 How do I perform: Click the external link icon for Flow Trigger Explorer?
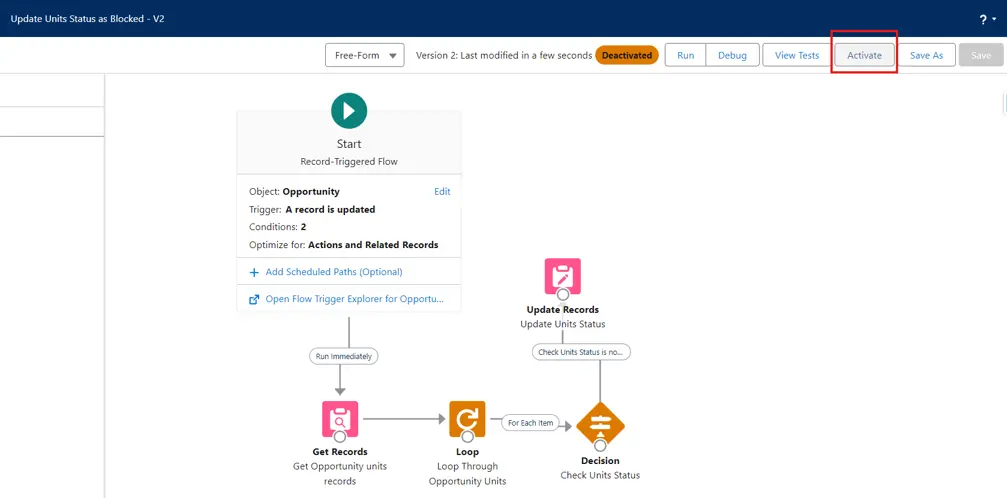pyautogui.click(x=254, y=299)
